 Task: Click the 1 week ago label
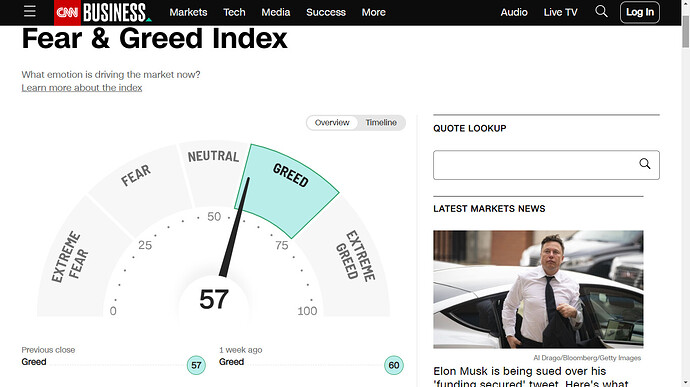point(241,350)
